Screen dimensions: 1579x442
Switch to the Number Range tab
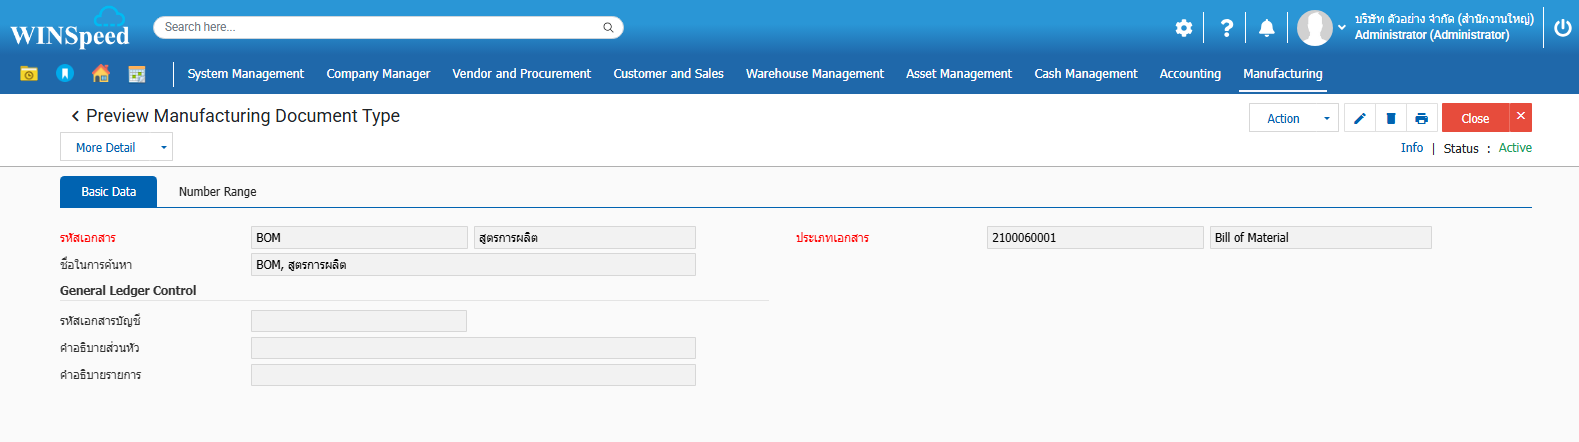pyautogui.click(x=217, y=192)
